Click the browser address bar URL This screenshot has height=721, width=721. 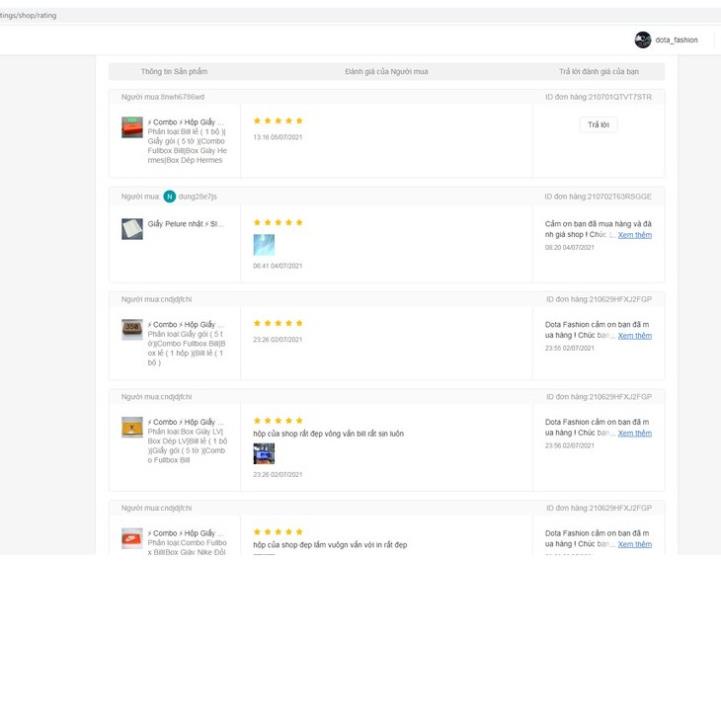coord(28,15)
